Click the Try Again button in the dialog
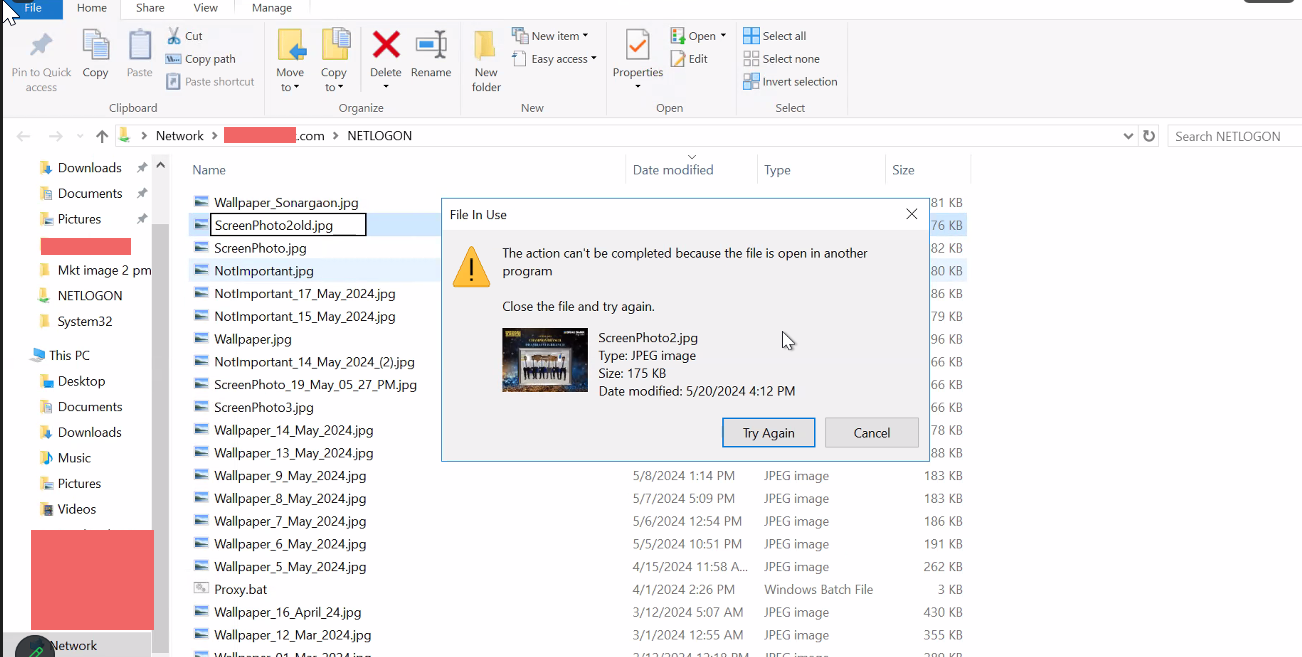Viewport: 1302px width, 657px height. point(768,432)
